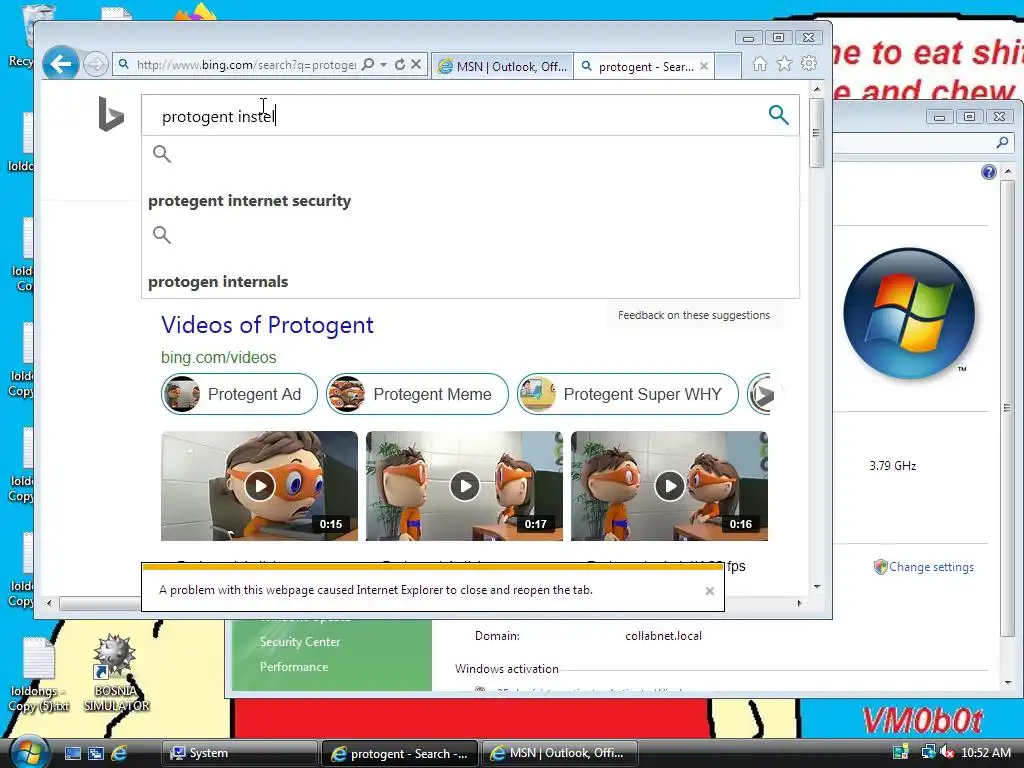Select the Protegent Super WHY filter chip
The height and width of the screenshot is (768, 1024).
(x=628, y=394)
